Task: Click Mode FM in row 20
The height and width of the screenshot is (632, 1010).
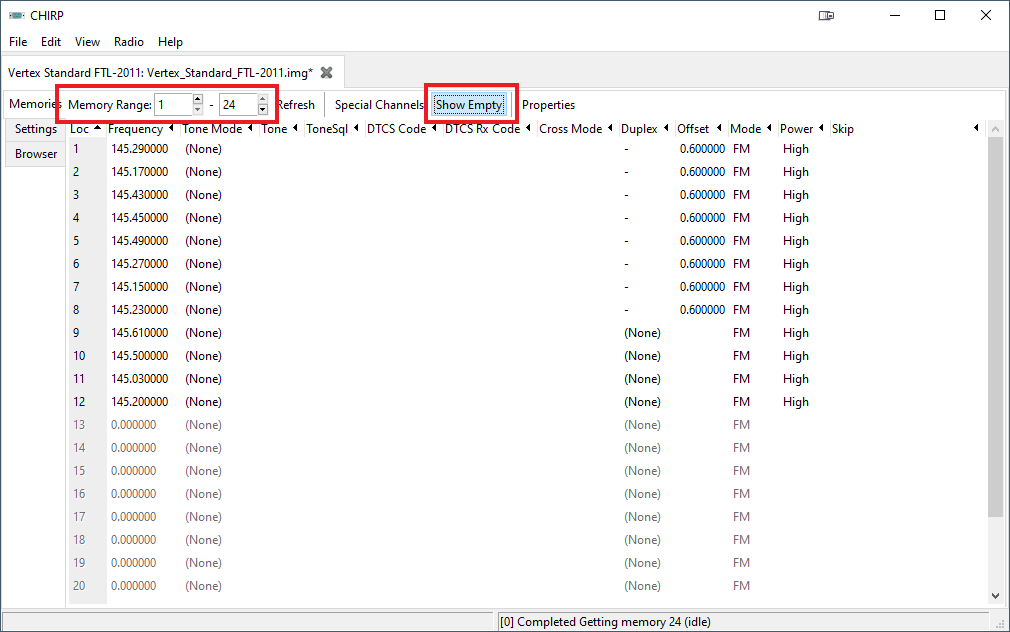Action: (741, 586)
